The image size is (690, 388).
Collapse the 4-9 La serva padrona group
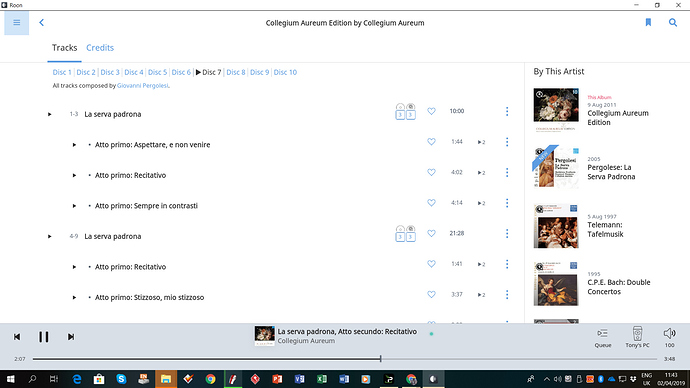(49, 237)
